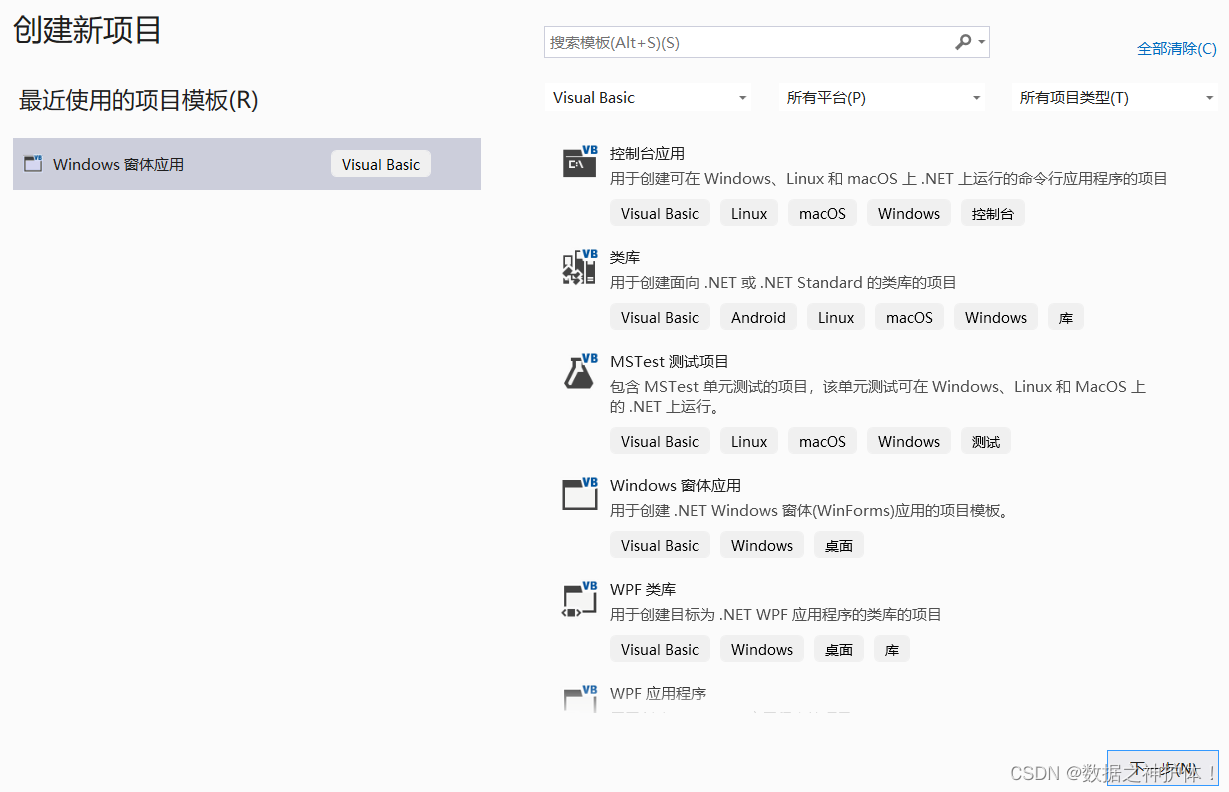This screenshot has height=792, width=1229.
Task: Open the 所有平台 platform dropdown
Action: point(882,98)
